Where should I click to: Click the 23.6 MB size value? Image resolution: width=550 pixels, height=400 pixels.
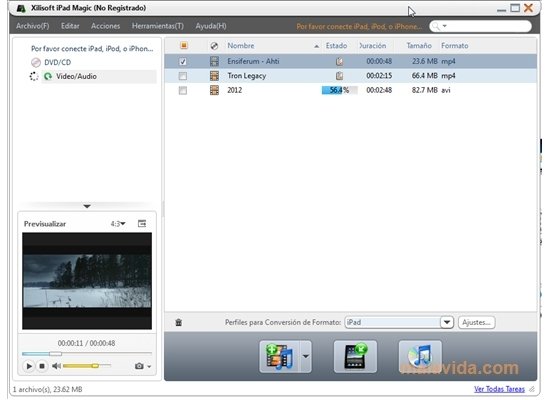[x=425, y=61]
